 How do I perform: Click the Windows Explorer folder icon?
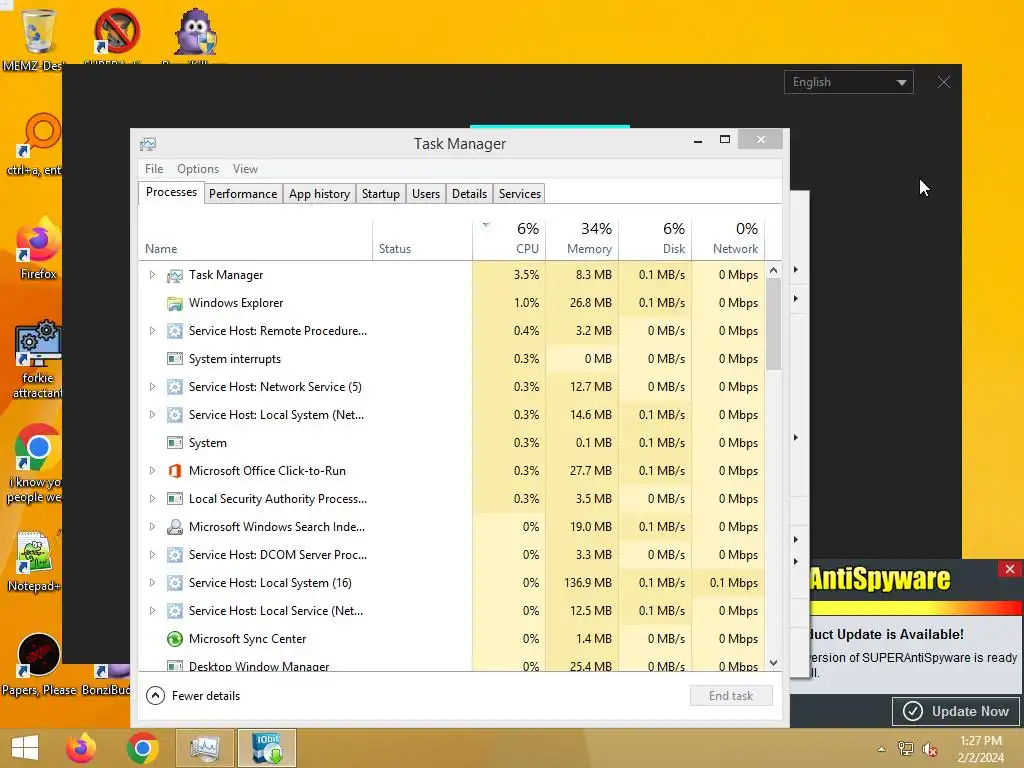click(x=174, y=303)
